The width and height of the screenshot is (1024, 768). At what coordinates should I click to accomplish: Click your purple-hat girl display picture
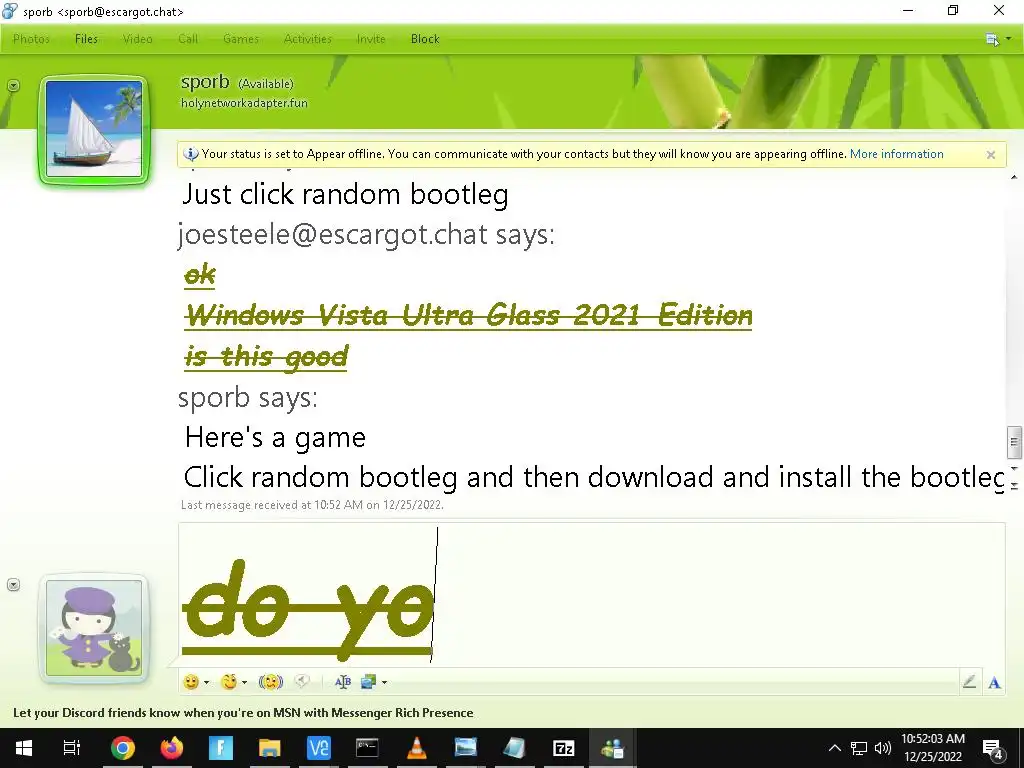[x=94, y=628]
